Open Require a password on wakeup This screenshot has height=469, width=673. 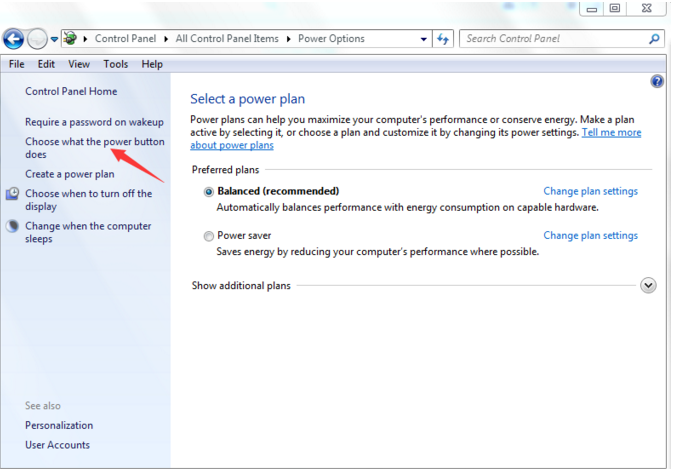point(94,122)
